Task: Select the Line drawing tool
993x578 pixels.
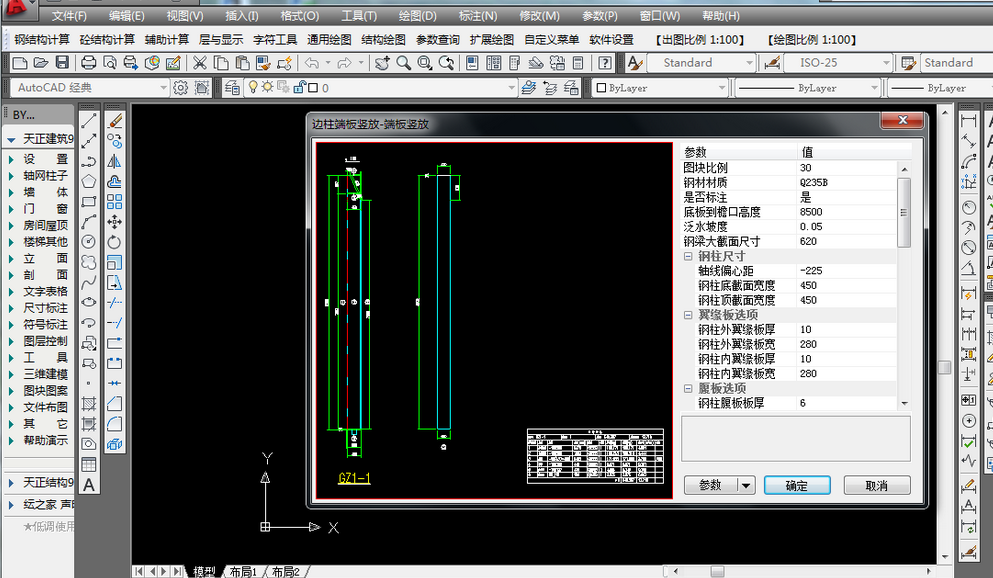Action: (x=89, y=120)
